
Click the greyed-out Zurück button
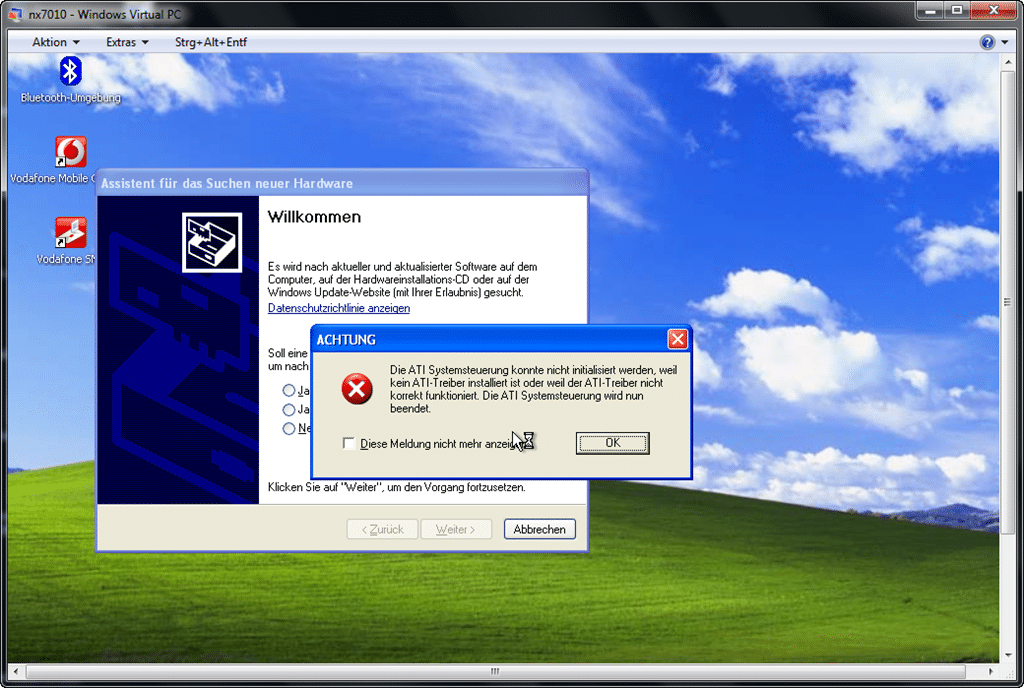(383, 529)
